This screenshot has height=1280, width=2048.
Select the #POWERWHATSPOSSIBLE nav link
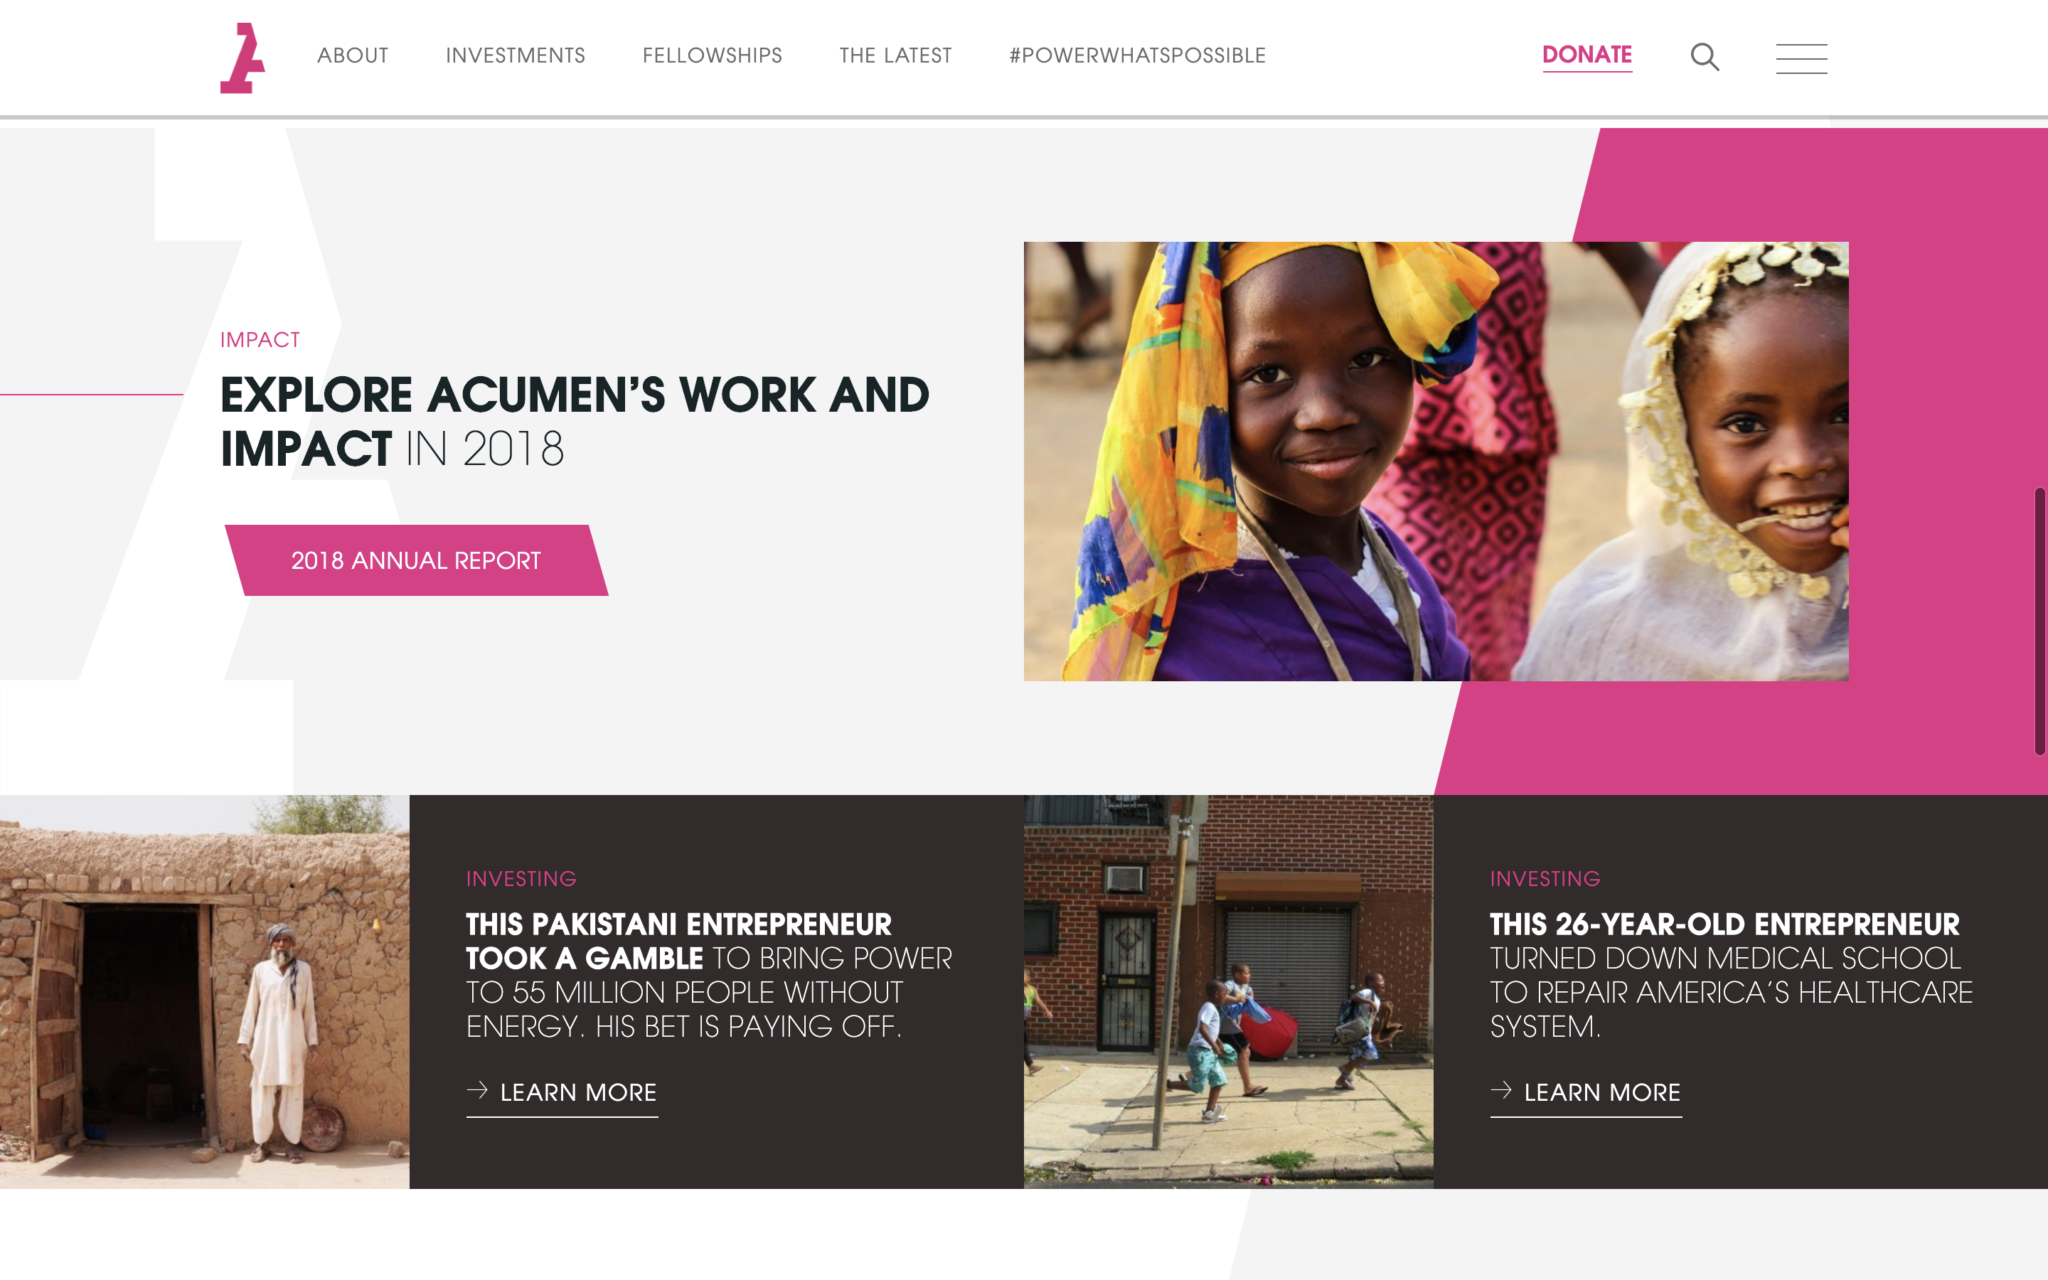coord(1137,56)
